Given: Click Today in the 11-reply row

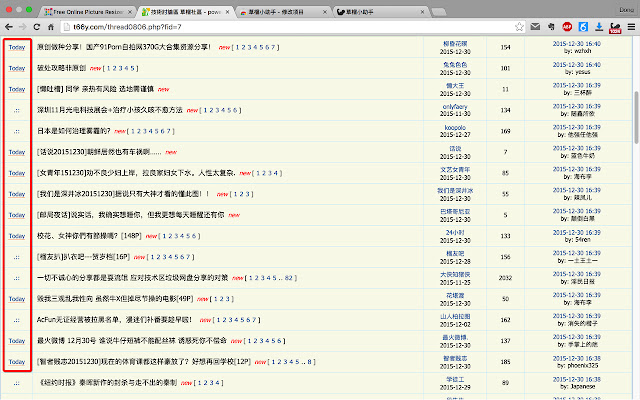Looking at the screenshot, I should point(17,89).
